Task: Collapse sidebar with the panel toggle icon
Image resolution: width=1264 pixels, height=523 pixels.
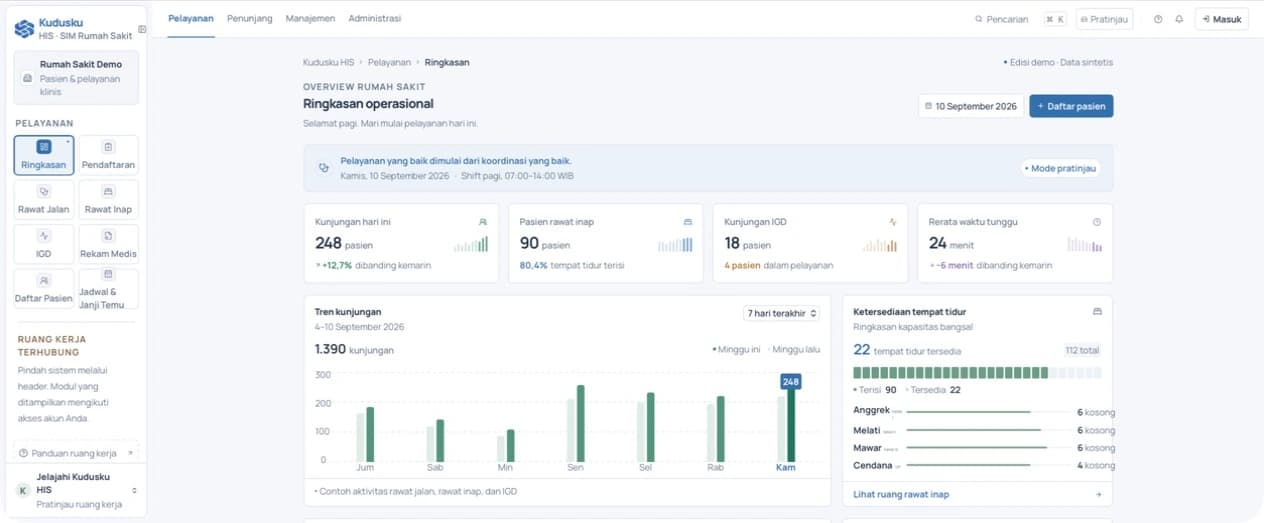Action: (142, 29)
